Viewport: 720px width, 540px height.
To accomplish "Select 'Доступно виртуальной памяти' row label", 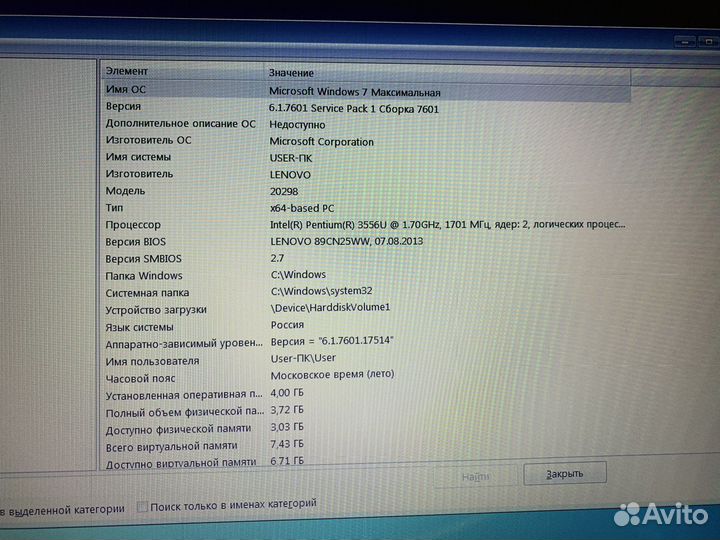I will (180, 463).
